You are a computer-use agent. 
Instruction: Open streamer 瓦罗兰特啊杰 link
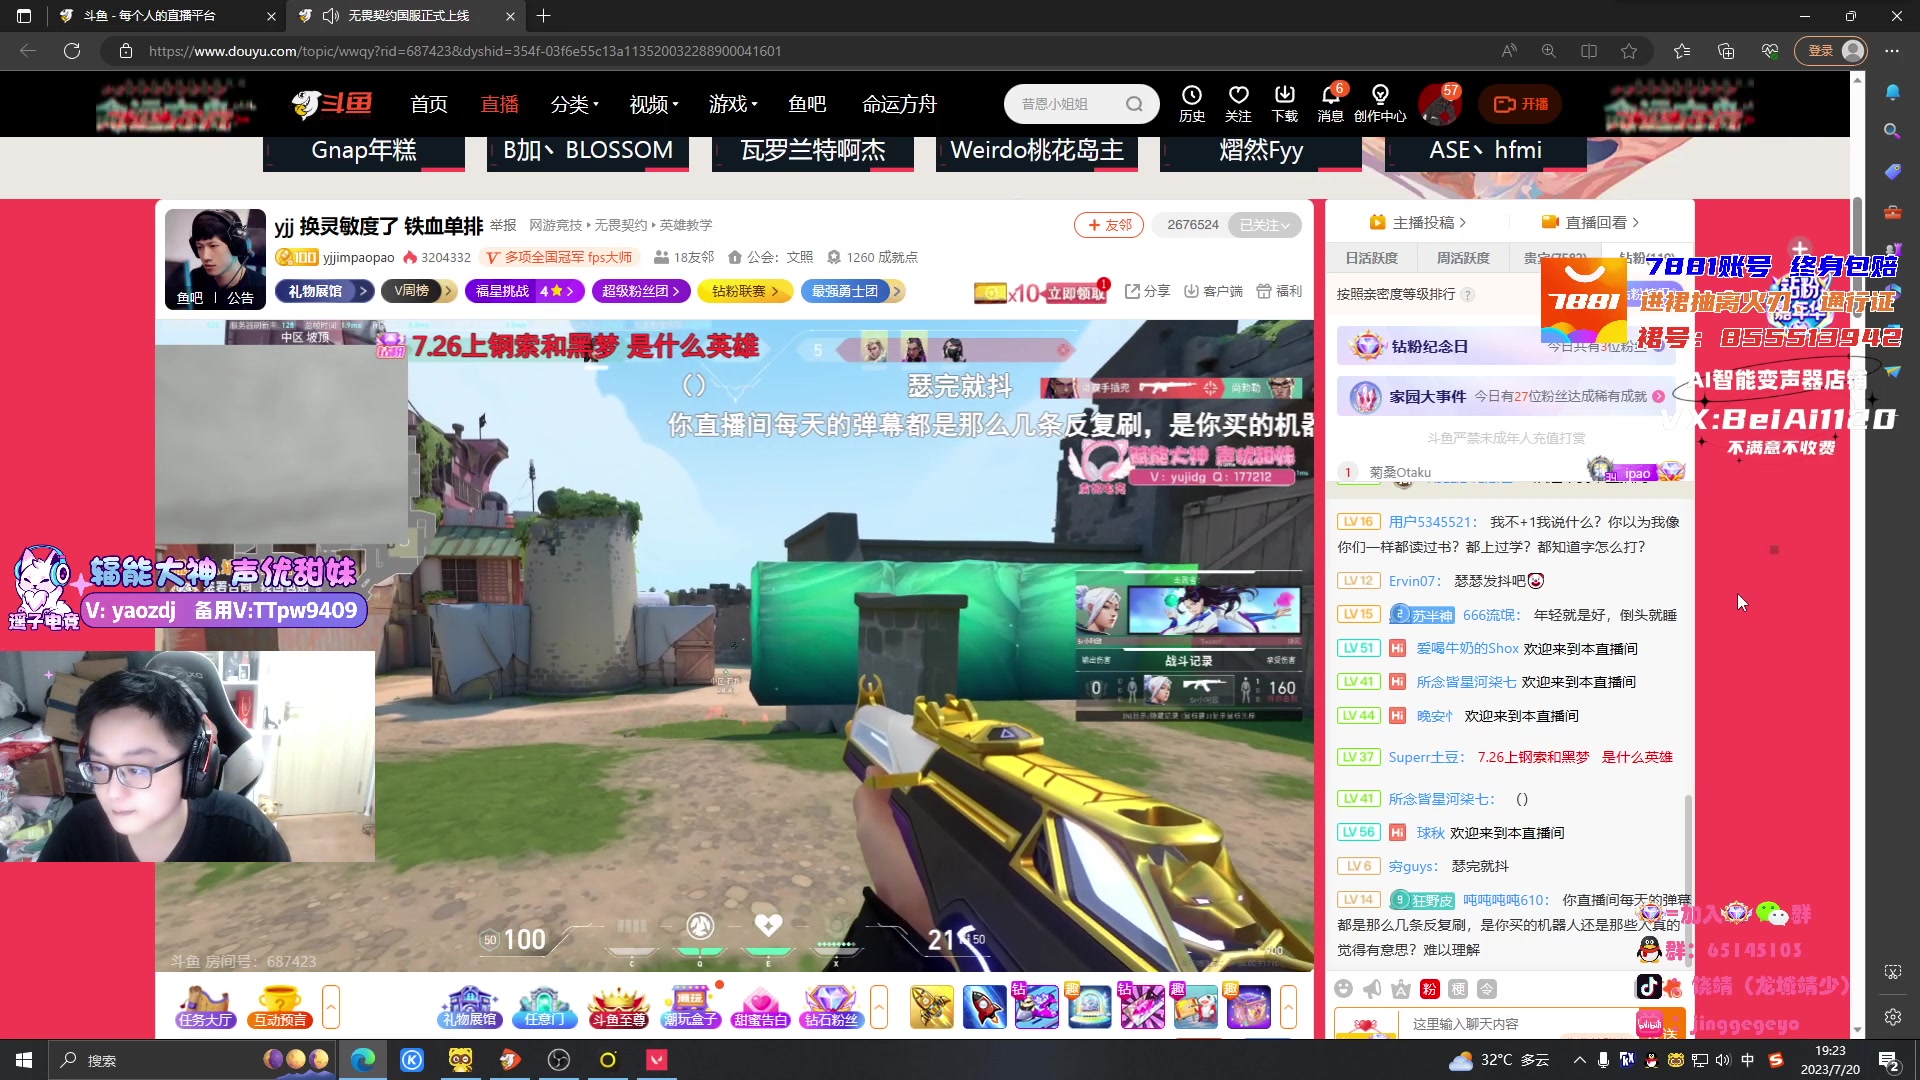[x=813, y=151]
